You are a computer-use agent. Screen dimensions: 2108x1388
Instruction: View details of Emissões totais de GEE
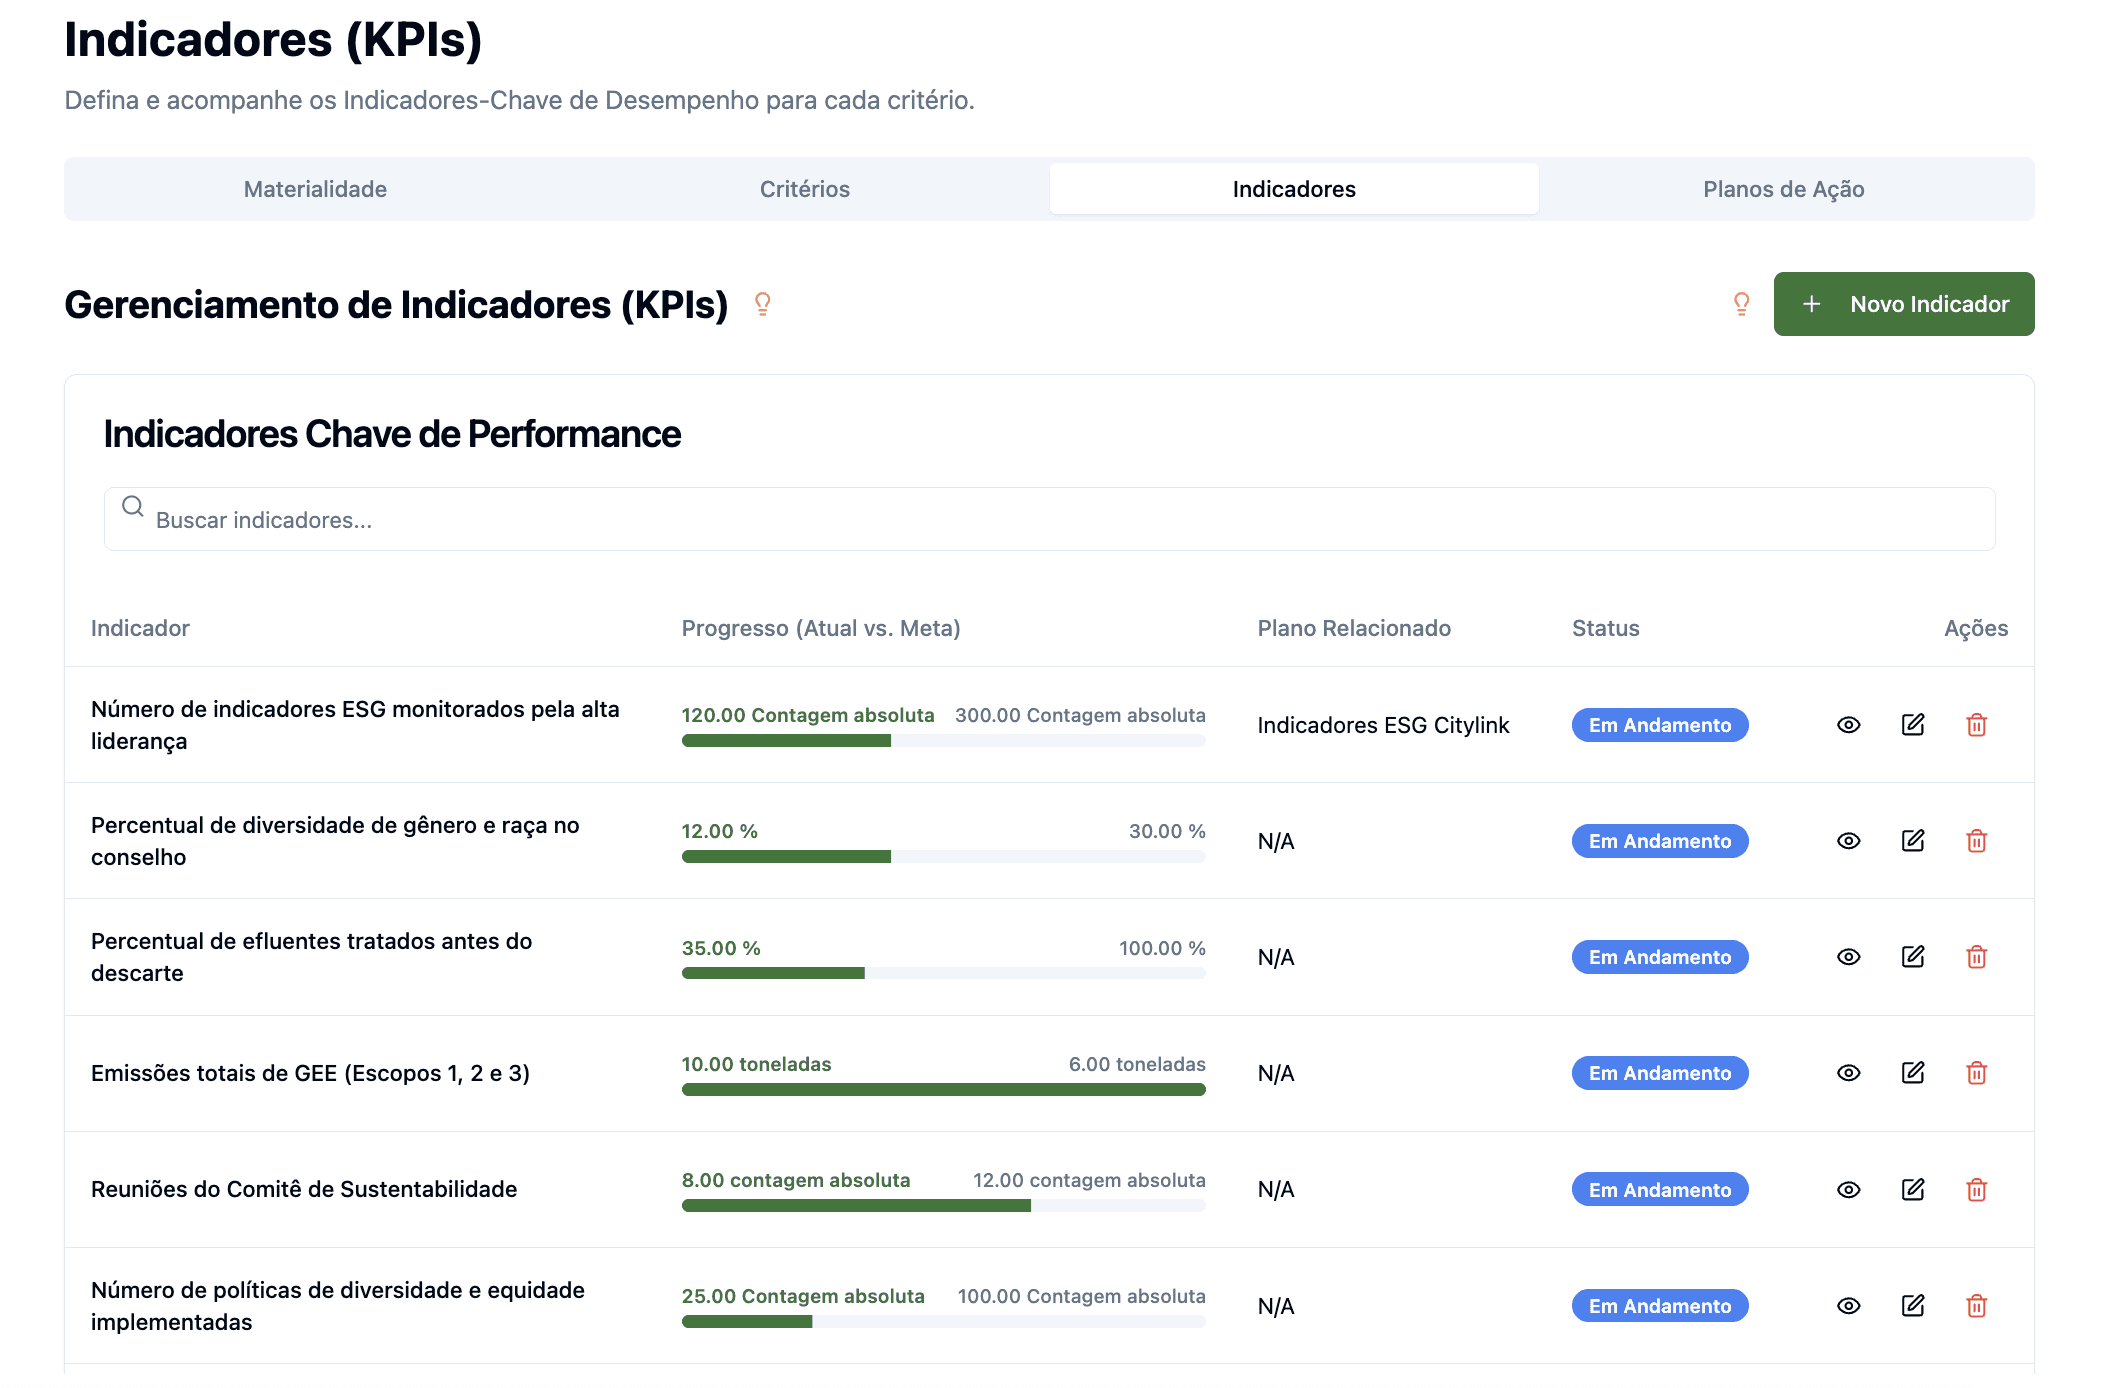tap(1848, 1073)
